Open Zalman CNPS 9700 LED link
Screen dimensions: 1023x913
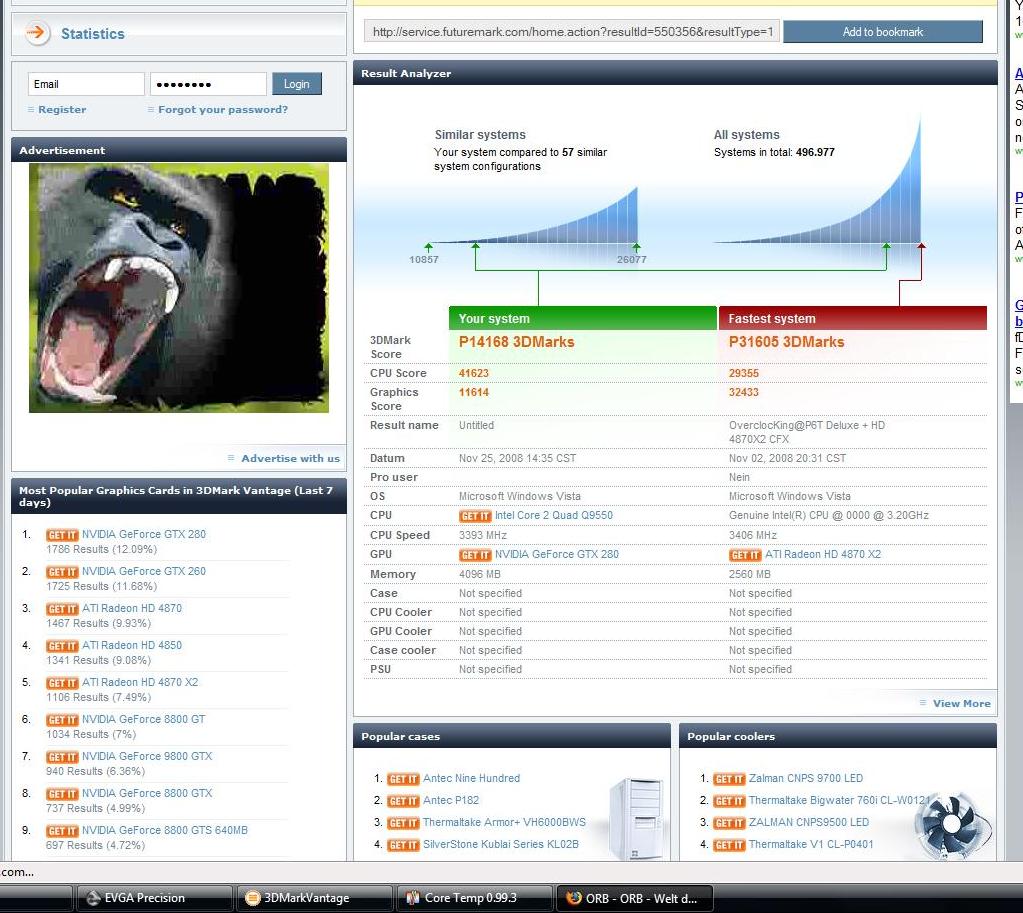click(806, 779)
